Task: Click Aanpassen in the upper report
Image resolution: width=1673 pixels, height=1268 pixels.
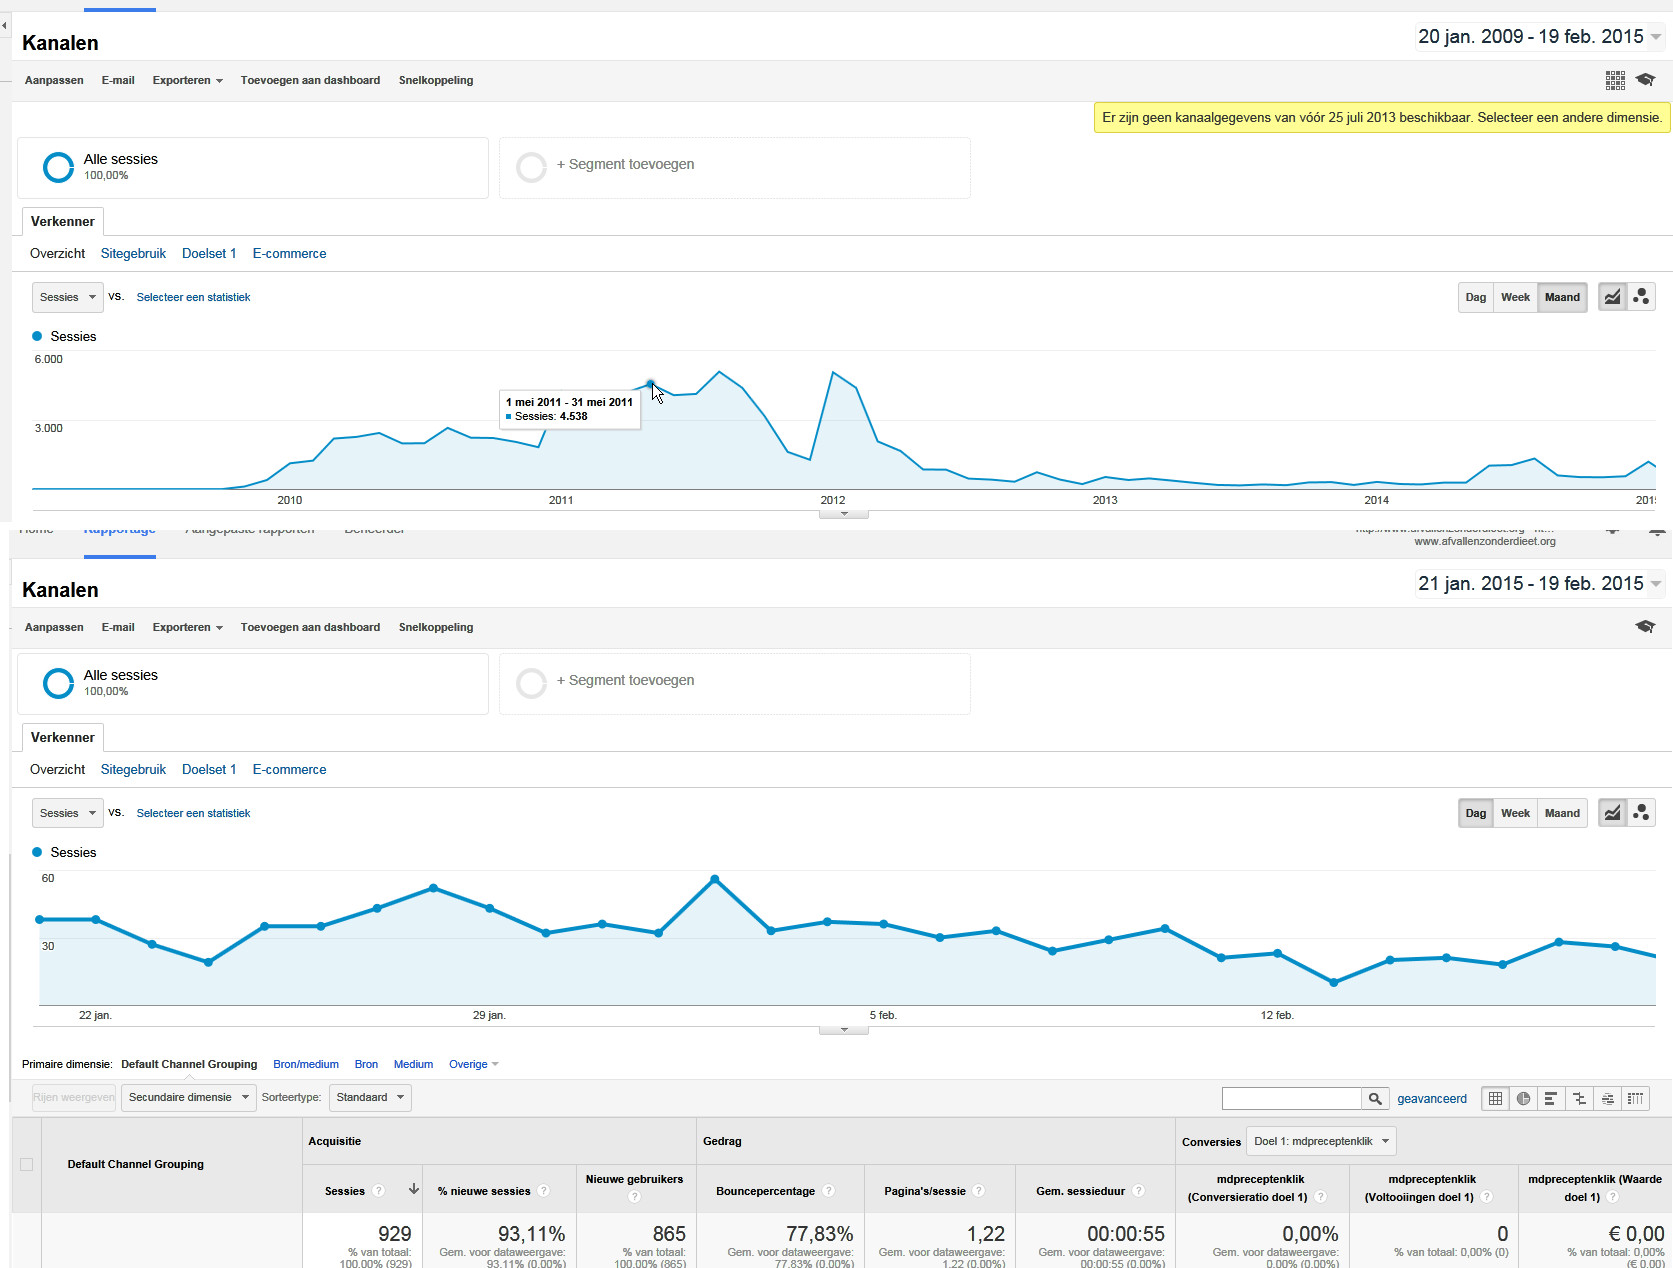Action: [54, 80]
